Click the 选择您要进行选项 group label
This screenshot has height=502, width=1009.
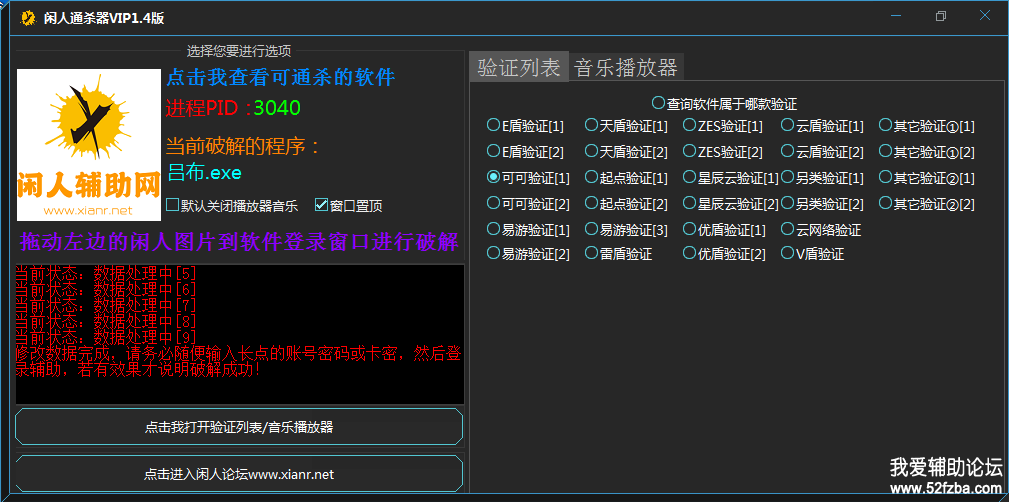[x=239, y=51]
